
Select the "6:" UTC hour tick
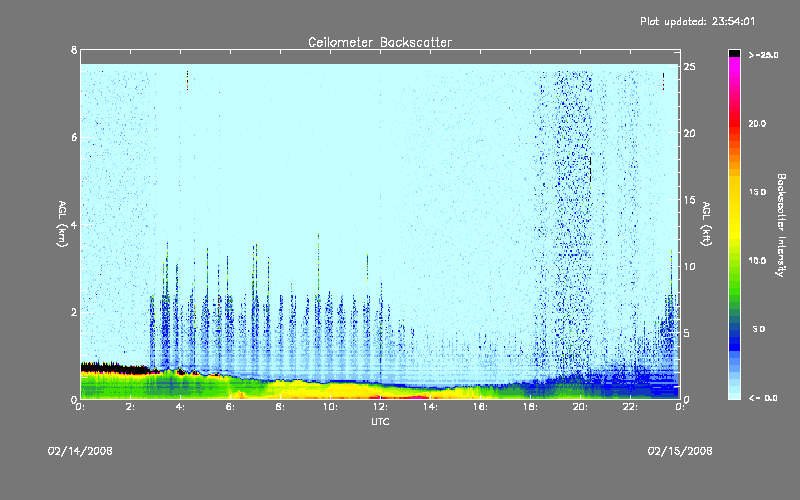coord(231,407)
